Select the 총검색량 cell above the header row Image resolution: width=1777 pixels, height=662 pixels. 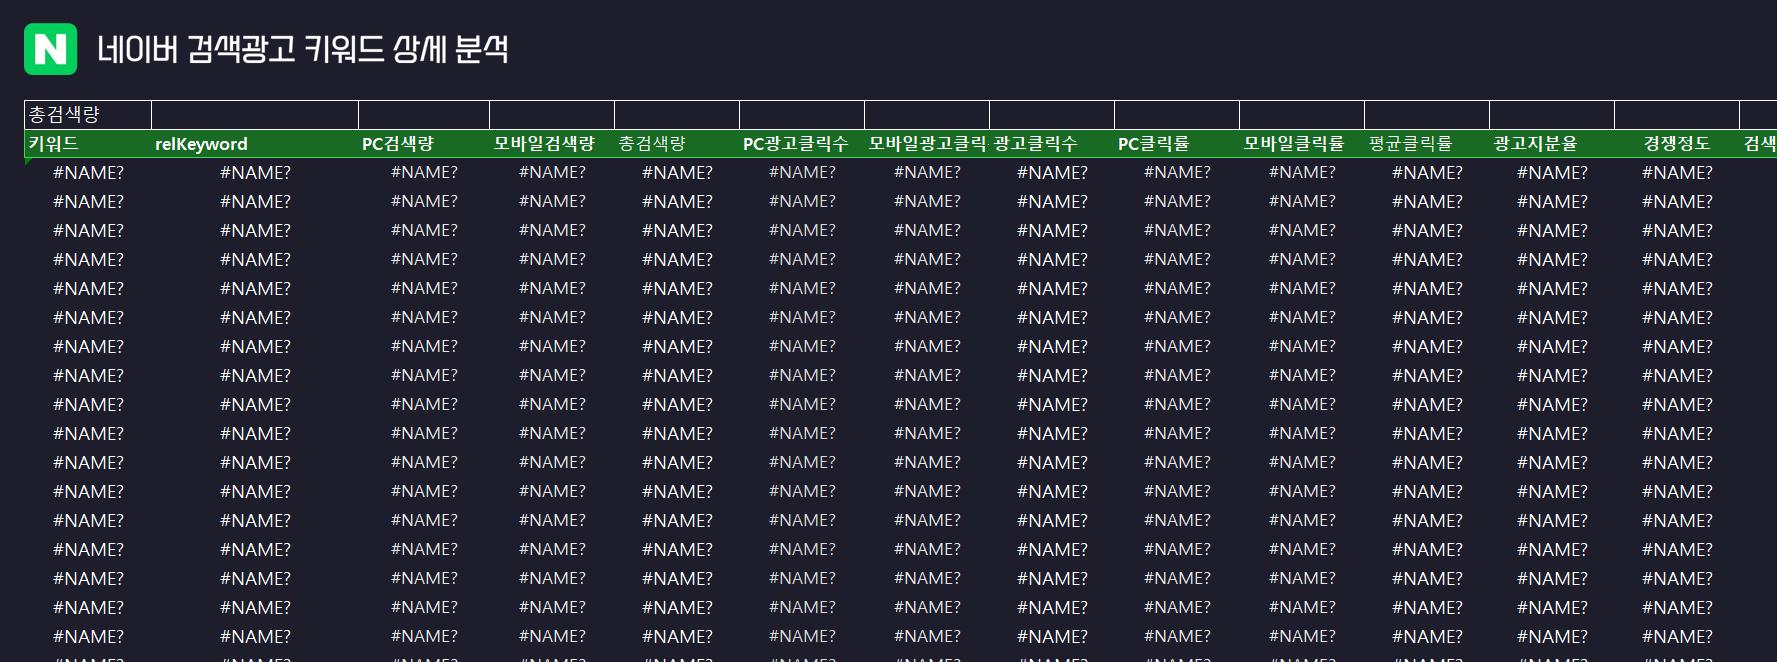point(87,114)
